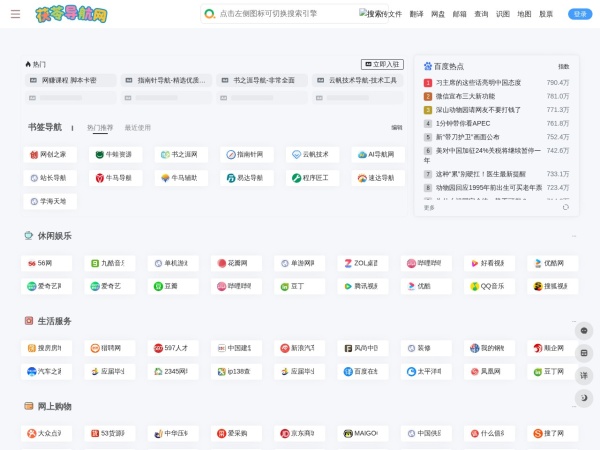Click the 立即入驻 button
This screenshot has width=600, height=450.
tap(382, 64)
